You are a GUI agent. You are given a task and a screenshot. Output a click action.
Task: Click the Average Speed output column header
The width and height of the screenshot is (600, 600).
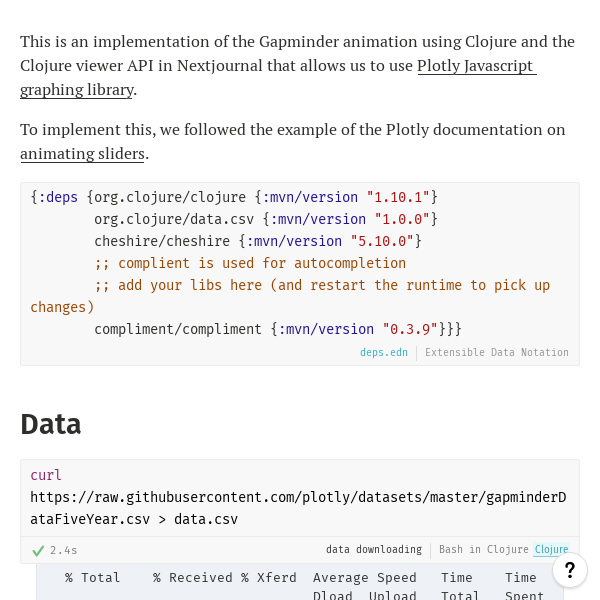pos(365,577)
